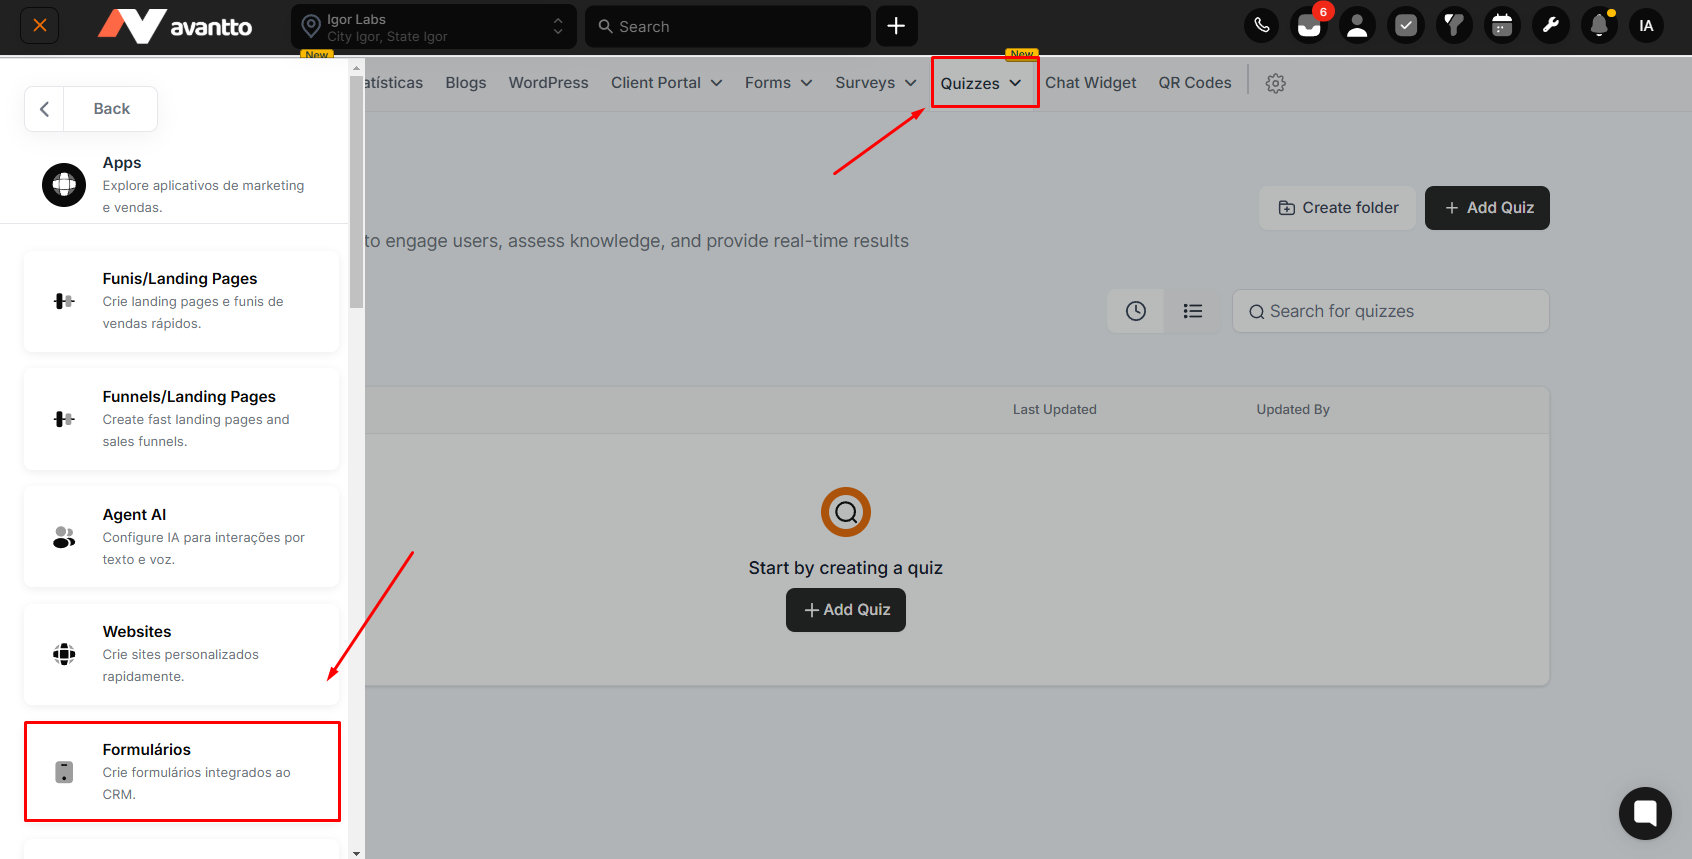
Task: Select the list view icon
Action: click(1193, 311)
